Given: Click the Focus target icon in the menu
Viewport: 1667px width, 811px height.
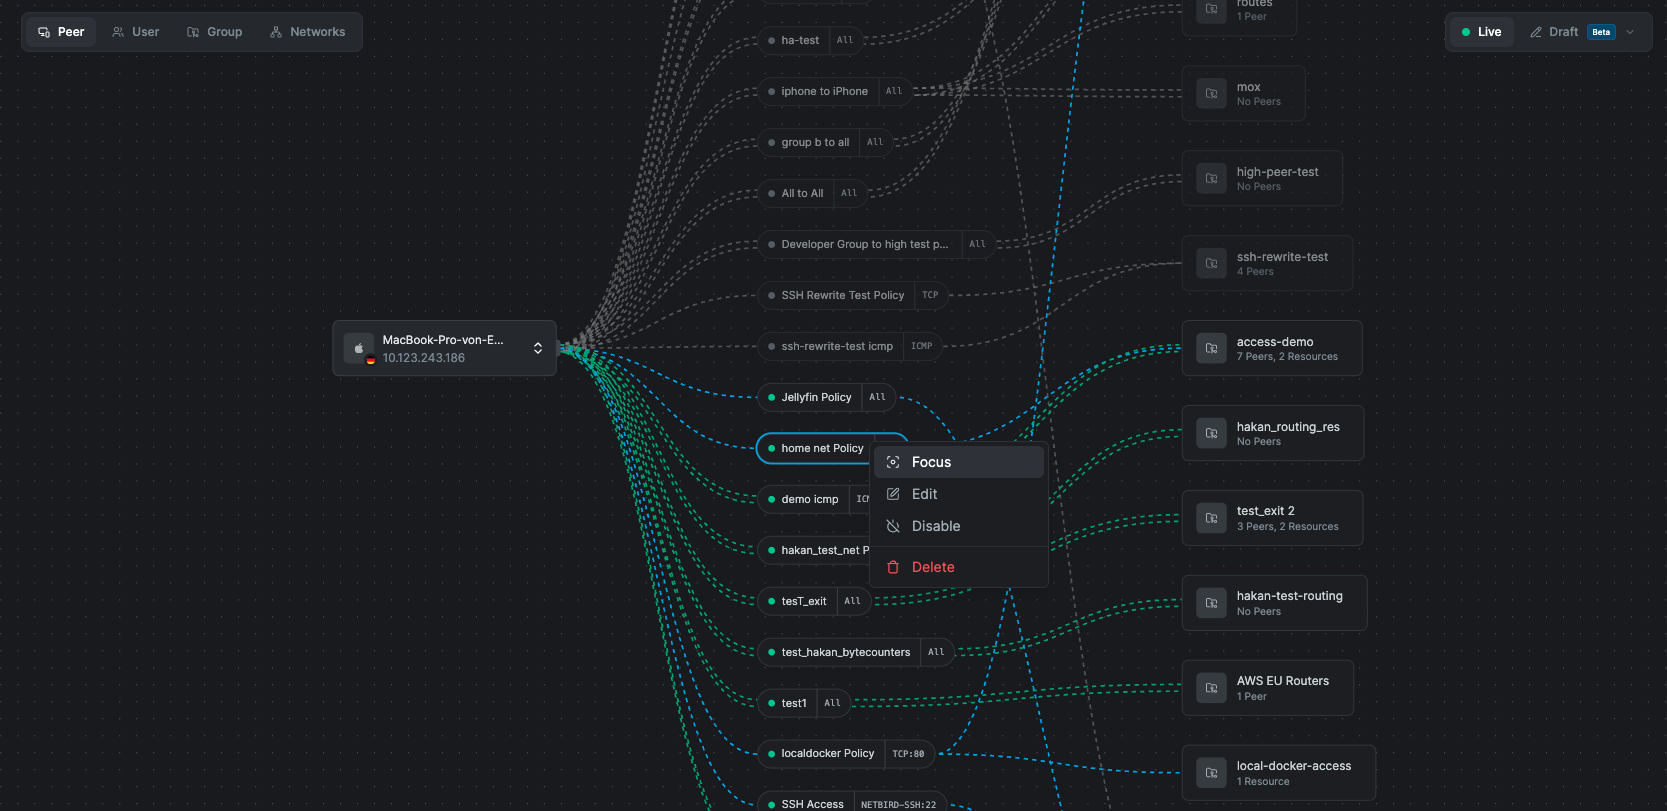Looking at the screenshot, I should (893, 462).
